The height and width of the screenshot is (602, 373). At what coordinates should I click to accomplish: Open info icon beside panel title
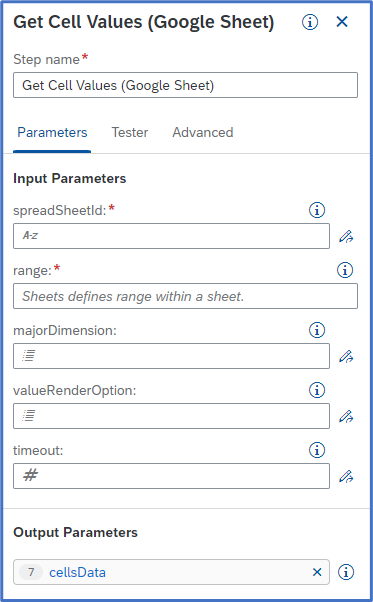[x=310, y=22]
